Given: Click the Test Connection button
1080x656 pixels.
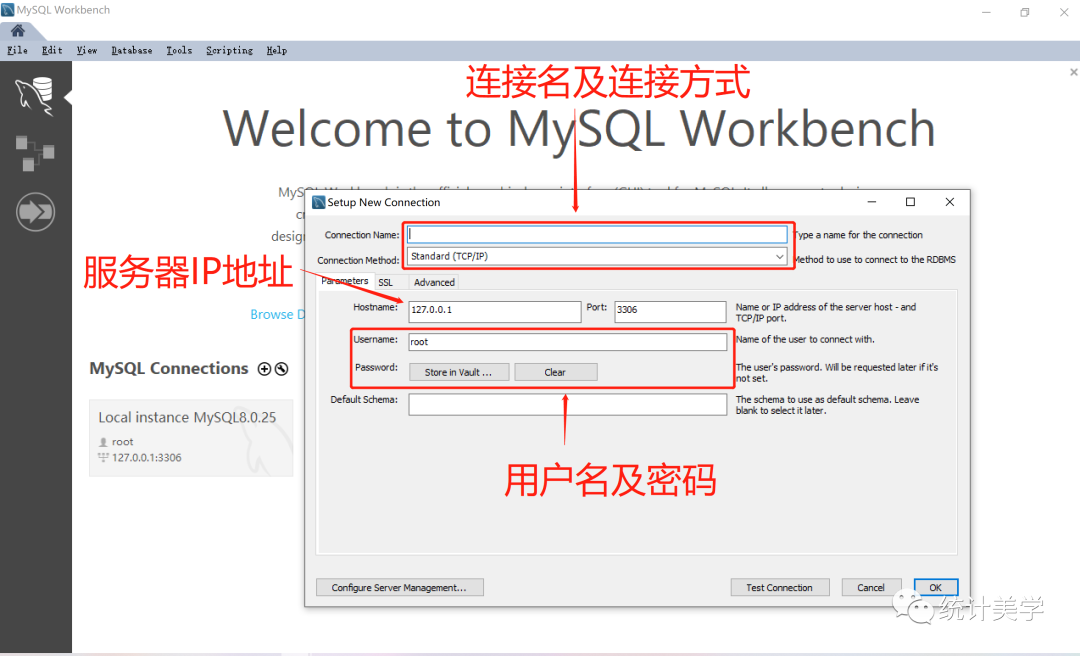Looking at the screenshot, I should (780, 587).
